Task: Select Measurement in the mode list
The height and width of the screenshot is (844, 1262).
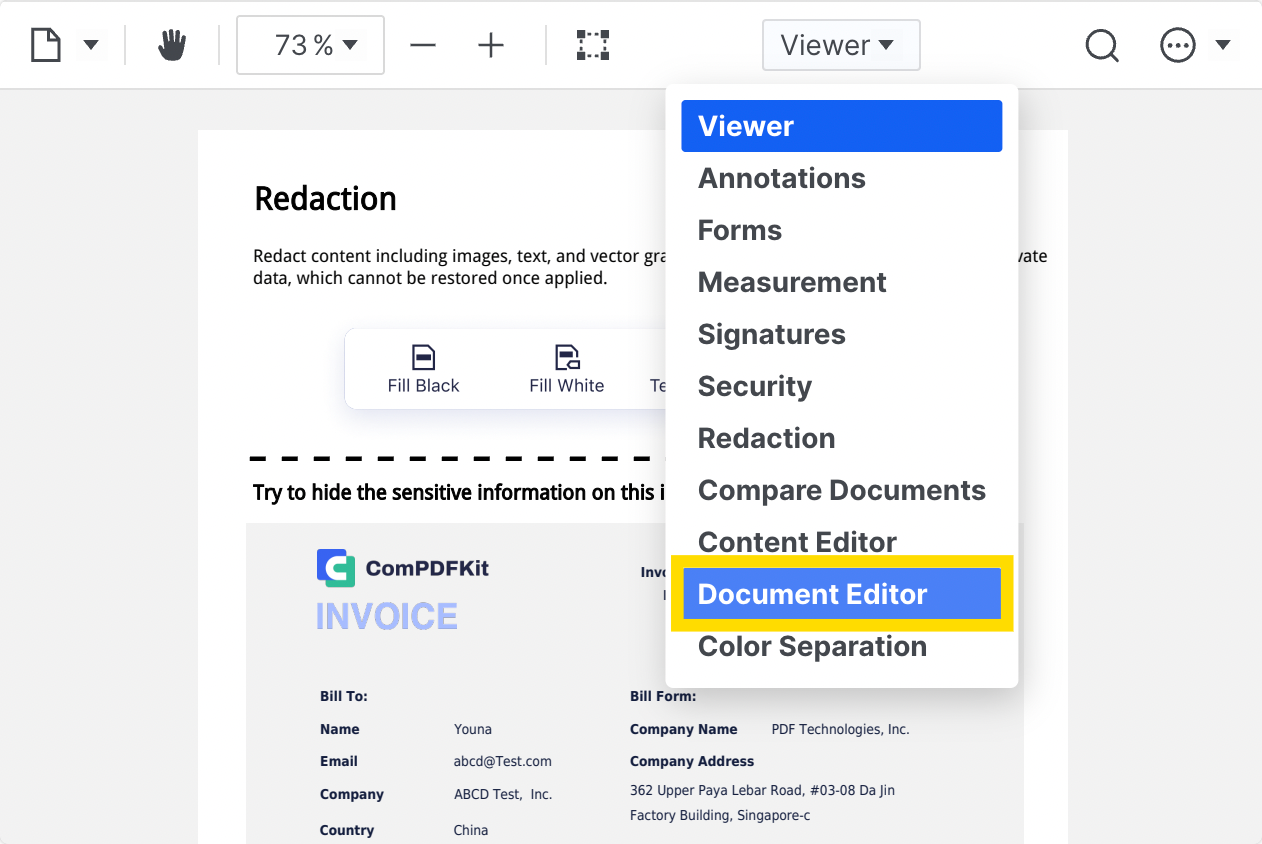Action: tap(791, 282)
